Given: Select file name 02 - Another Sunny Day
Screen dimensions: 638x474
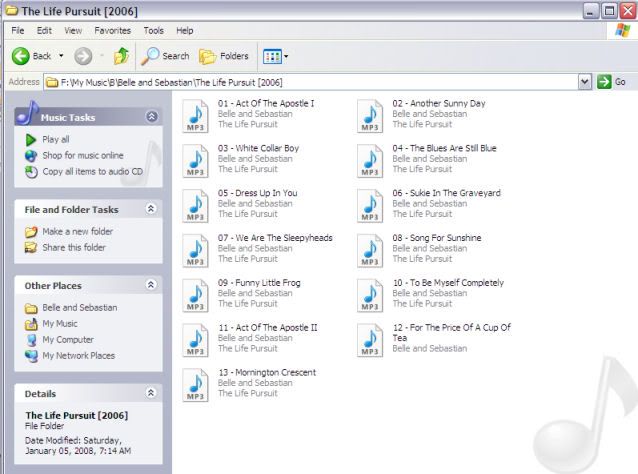Looking at the screenshot, I should click(439, 103).
